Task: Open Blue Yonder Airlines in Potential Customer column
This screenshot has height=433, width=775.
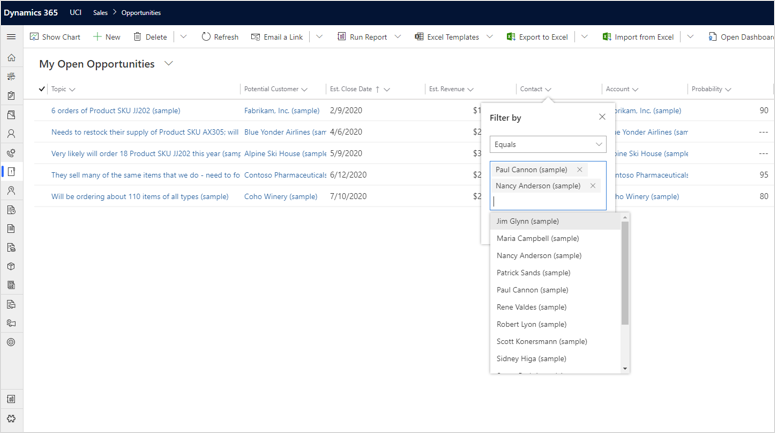Action: 285,132
